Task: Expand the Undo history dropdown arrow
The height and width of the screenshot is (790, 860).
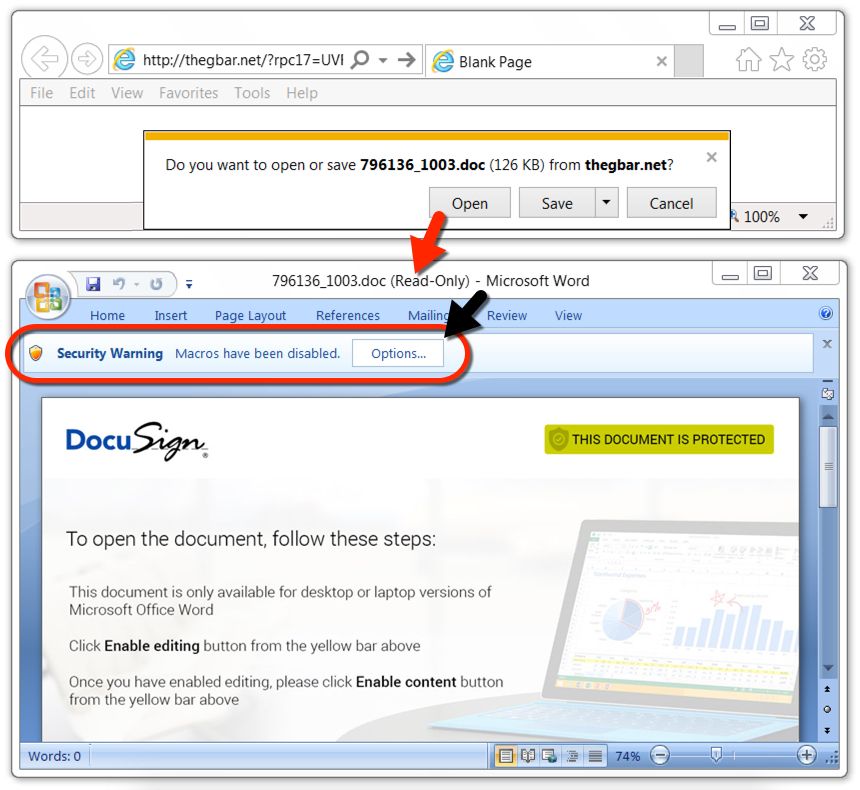Action: coord(137,284)
